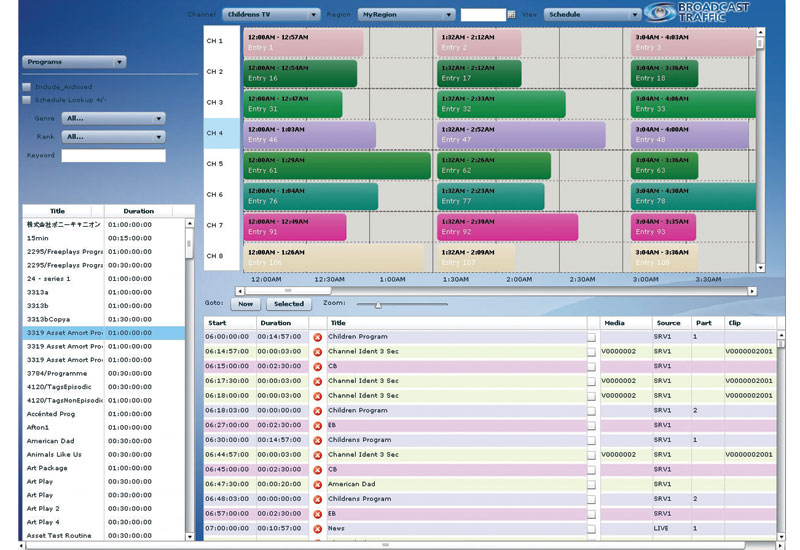Image resolution: width=800 pixels, height=550 pixels.
Task: Tick the checkbox on the News row
Action: pos(591,530)
